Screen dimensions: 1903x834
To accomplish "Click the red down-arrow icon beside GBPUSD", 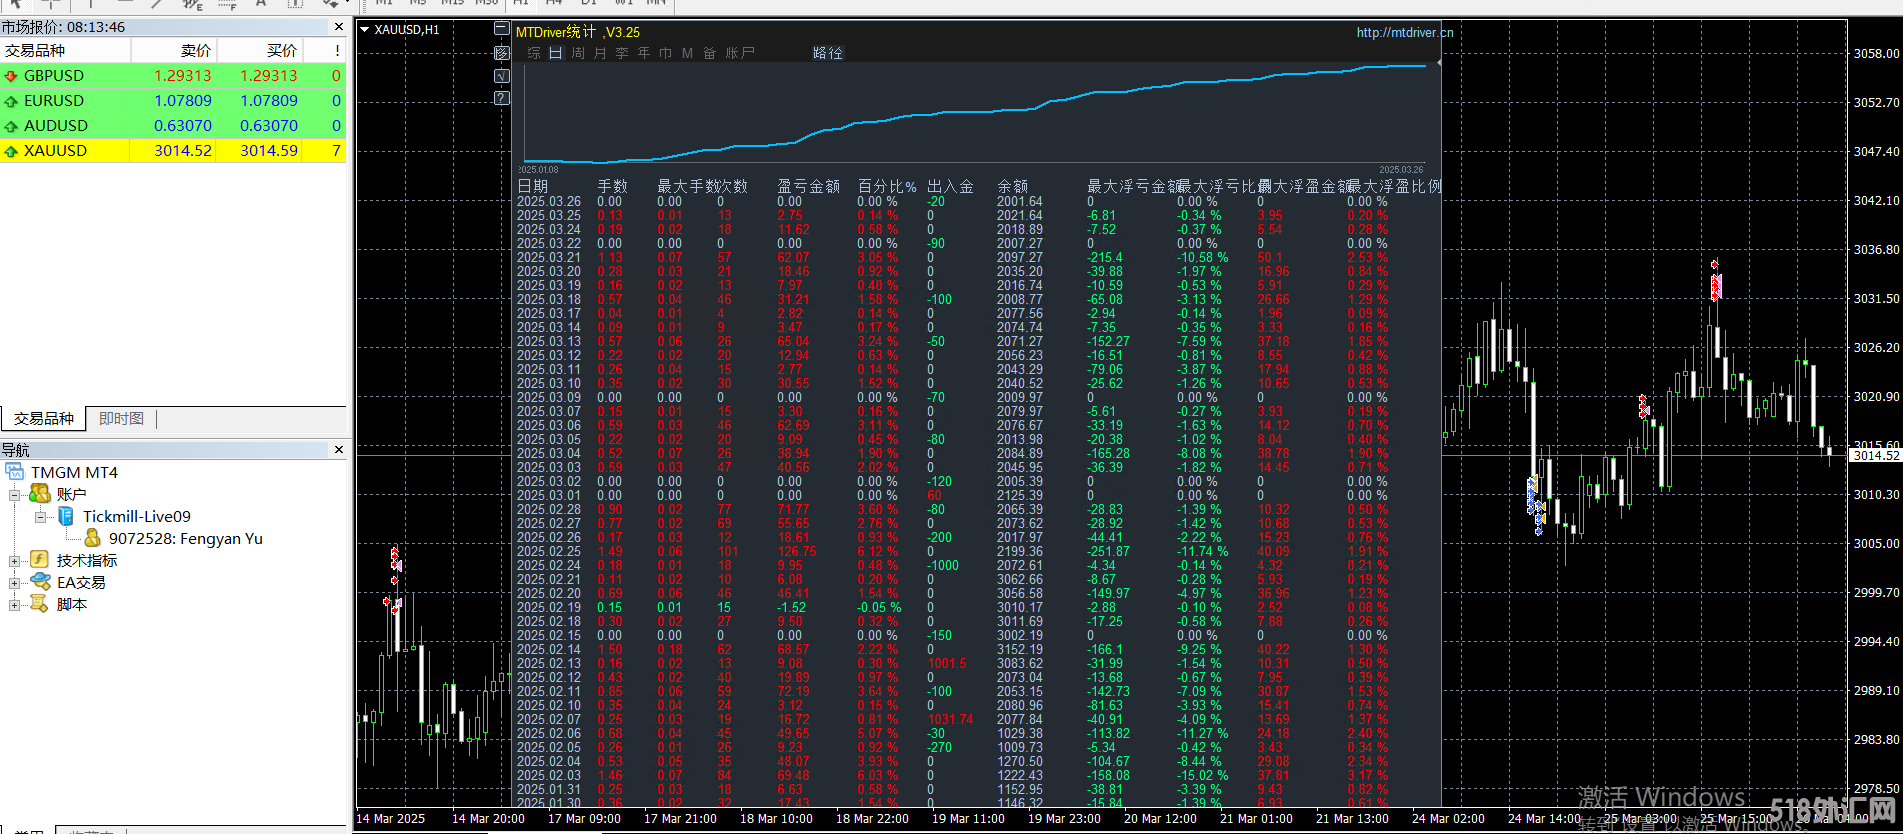I will pyautogui.click(x=11, y=76).
